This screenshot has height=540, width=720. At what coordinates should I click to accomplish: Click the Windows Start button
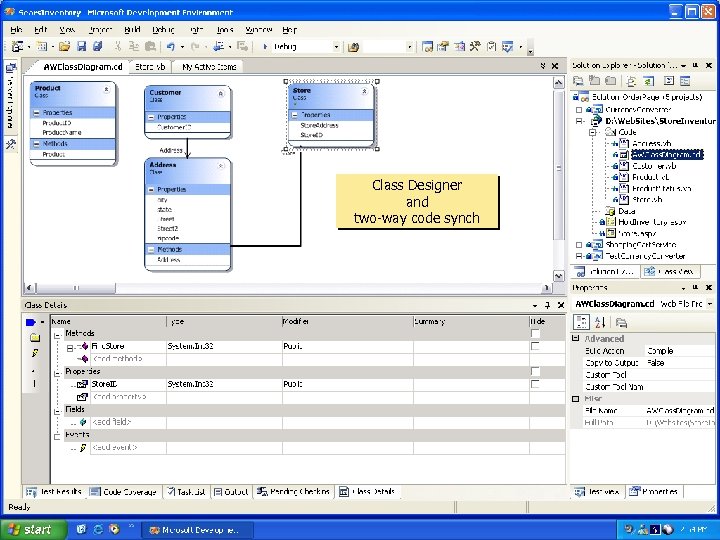[x=30, y=529]
